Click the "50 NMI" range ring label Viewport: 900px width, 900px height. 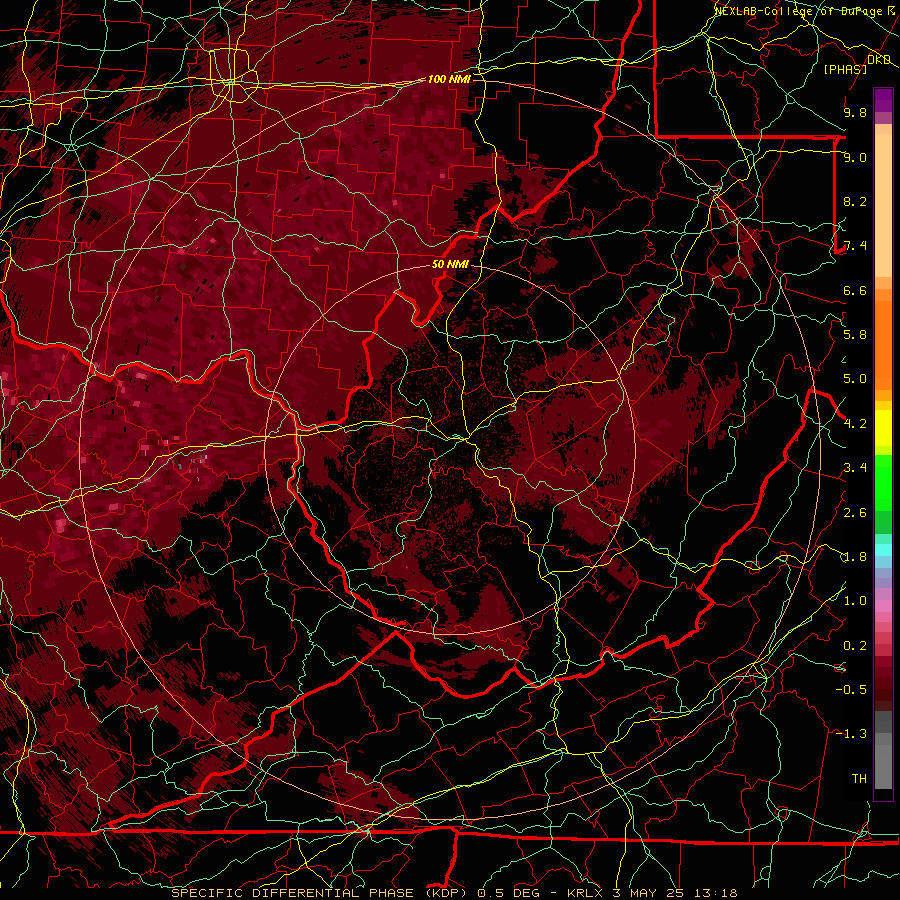(x=450, y=264)
